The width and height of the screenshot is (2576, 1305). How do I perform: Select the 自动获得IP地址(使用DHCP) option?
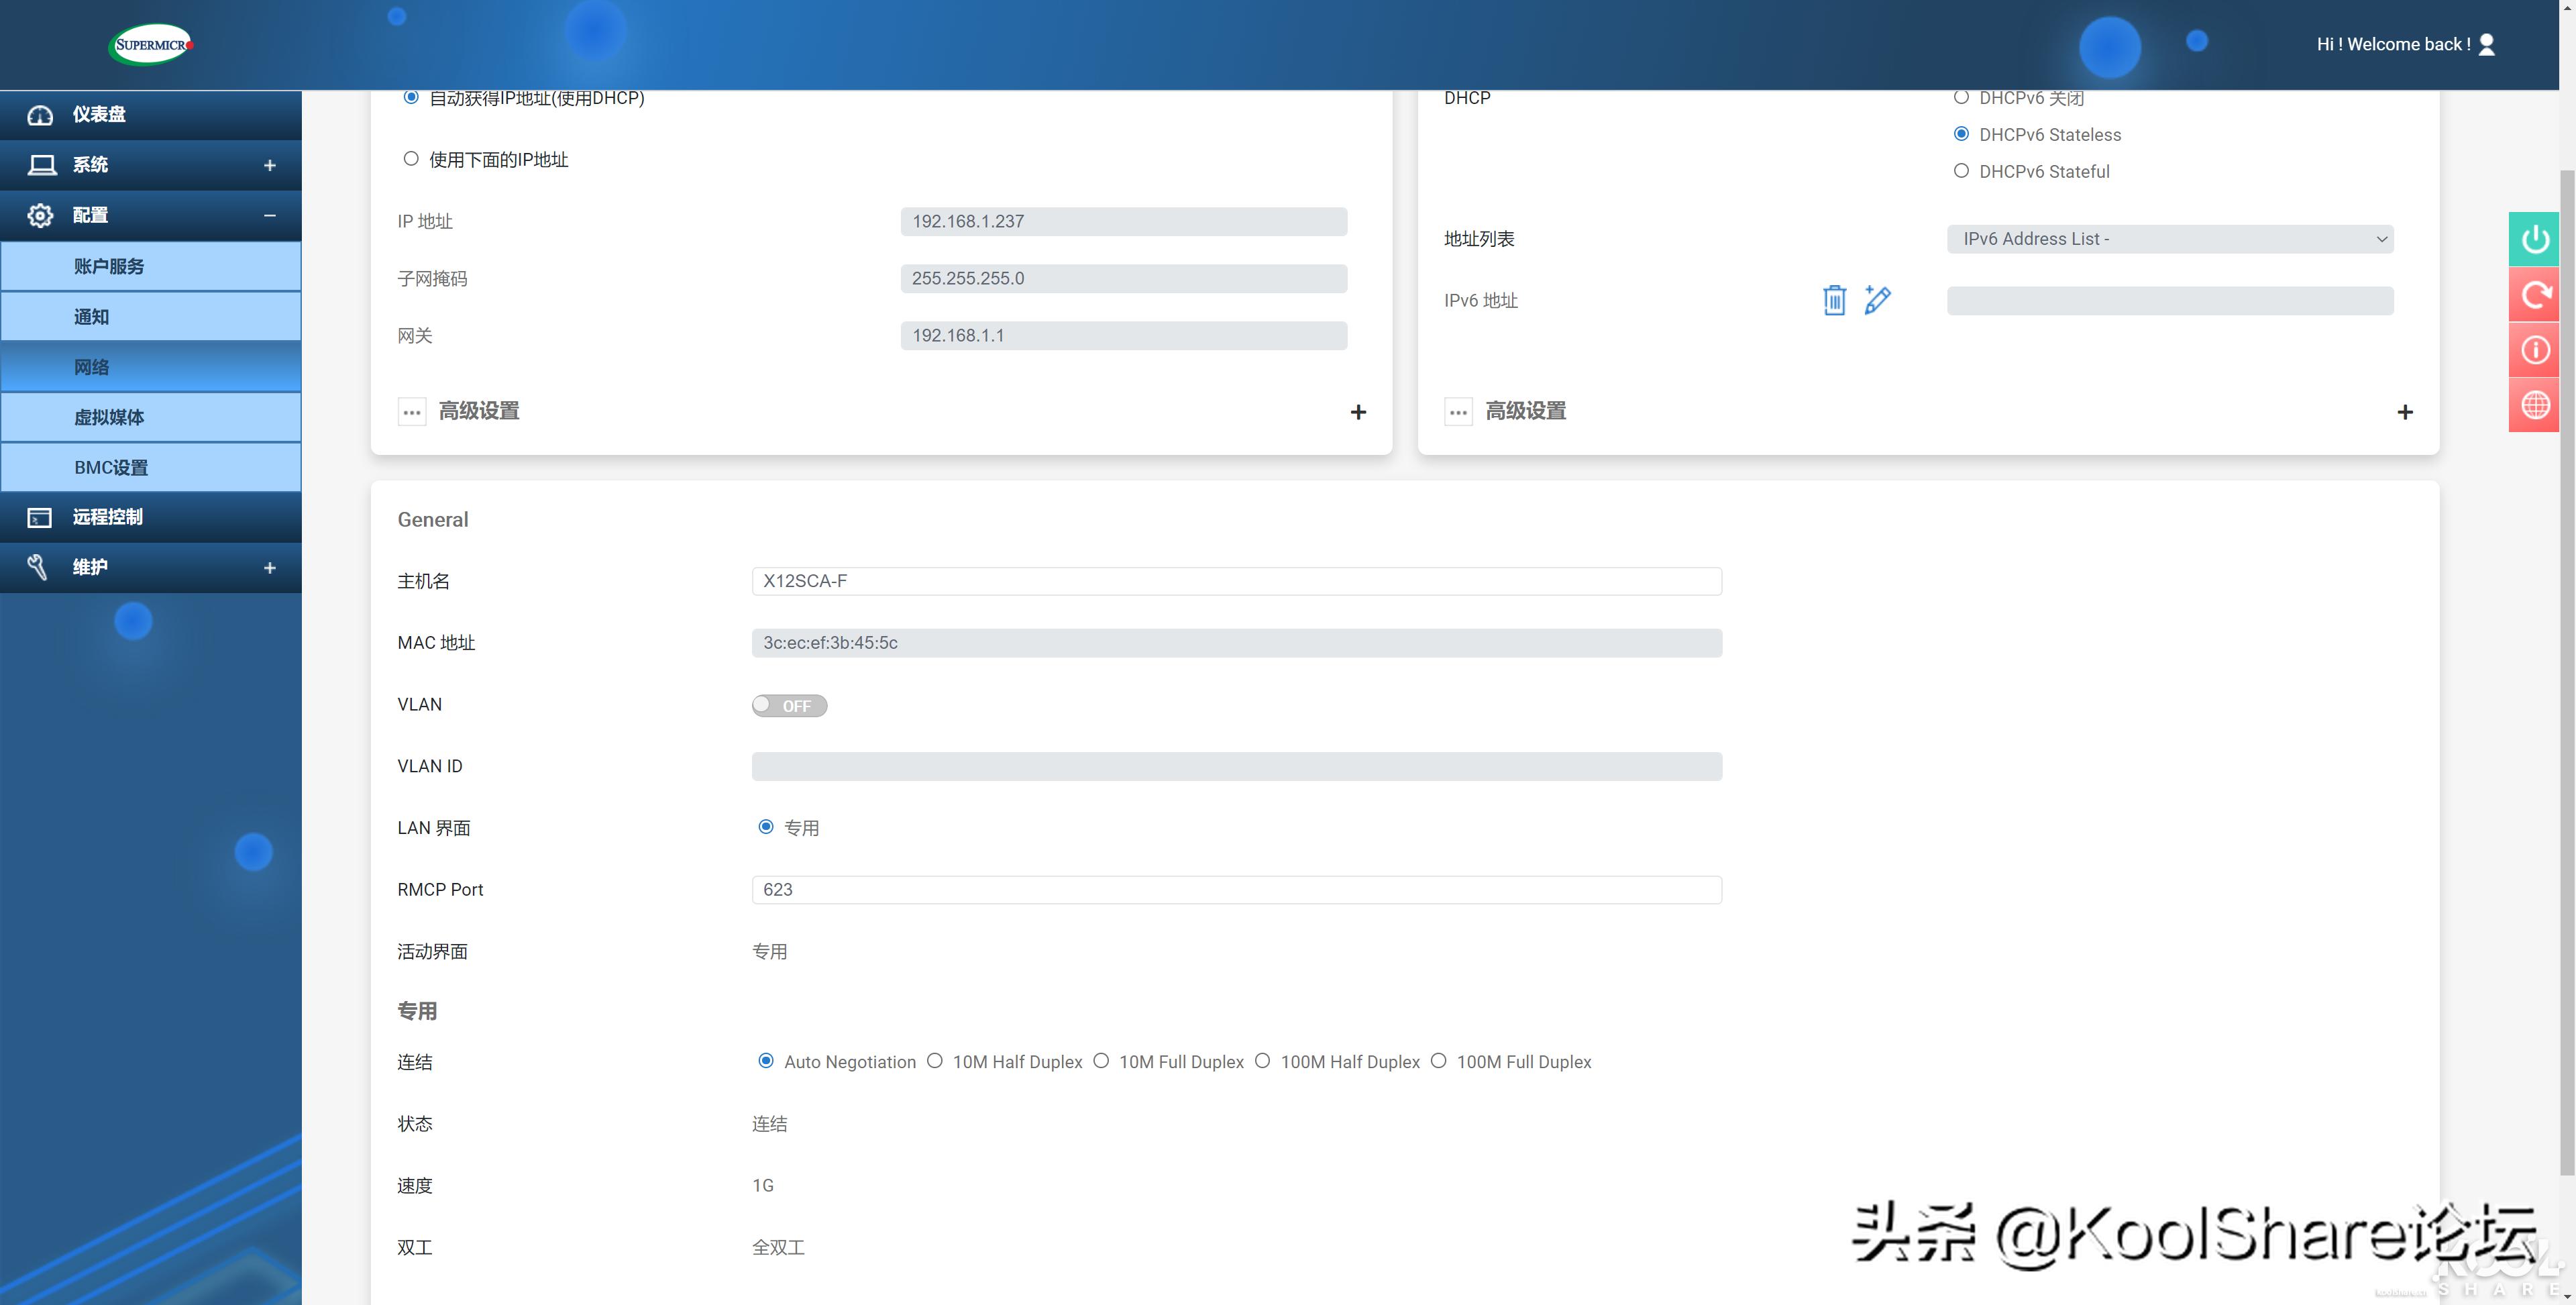pos(410,97)
